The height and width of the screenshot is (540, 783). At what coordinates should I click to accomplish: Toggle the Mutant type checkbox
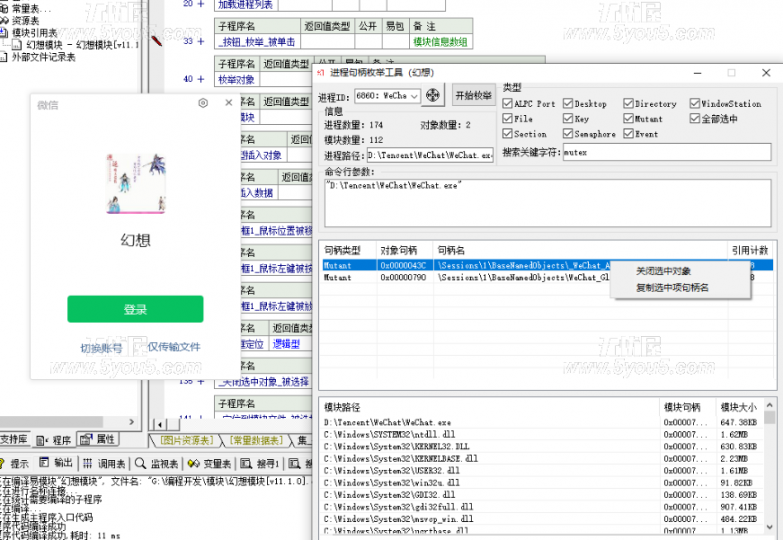click(x=628, y=118)
